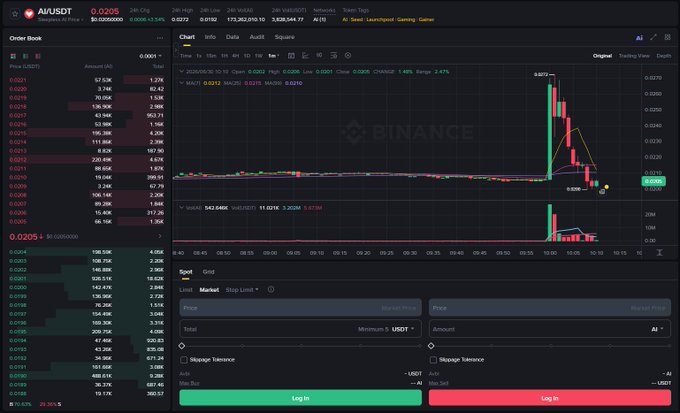
Task: Expand chart to fullscreen with arrows icon
Action: coord(654,37)
